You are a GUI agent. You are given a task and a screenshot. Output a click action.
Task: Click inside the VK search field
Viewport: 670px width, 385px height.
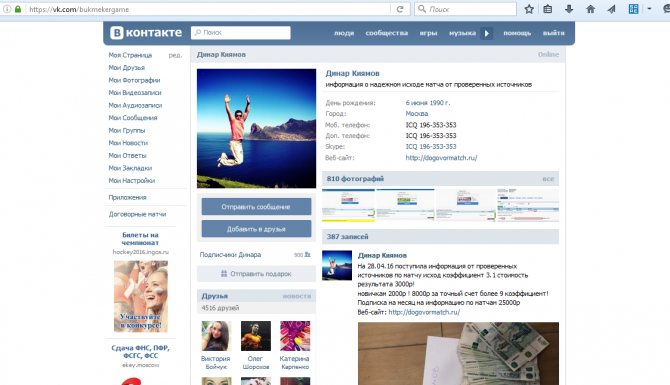coord(241,32)
